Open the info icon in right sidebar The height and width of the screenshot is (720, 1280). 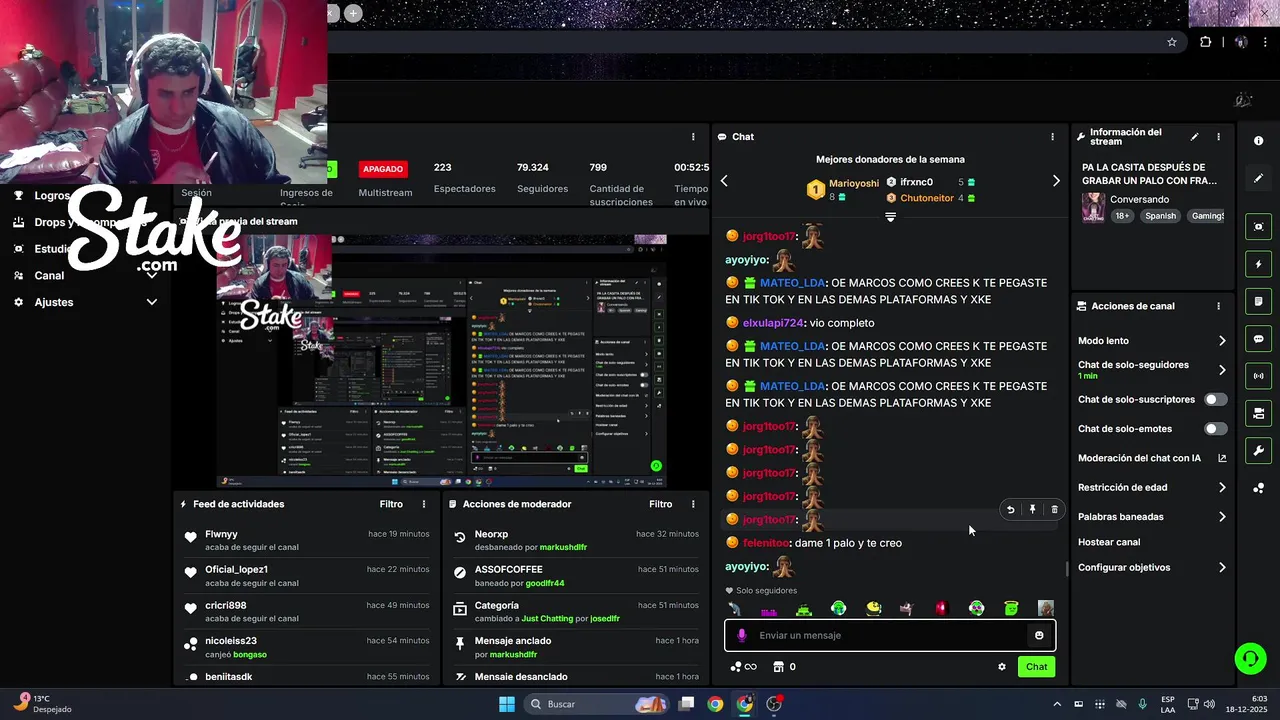click(x=1258, y=141)
